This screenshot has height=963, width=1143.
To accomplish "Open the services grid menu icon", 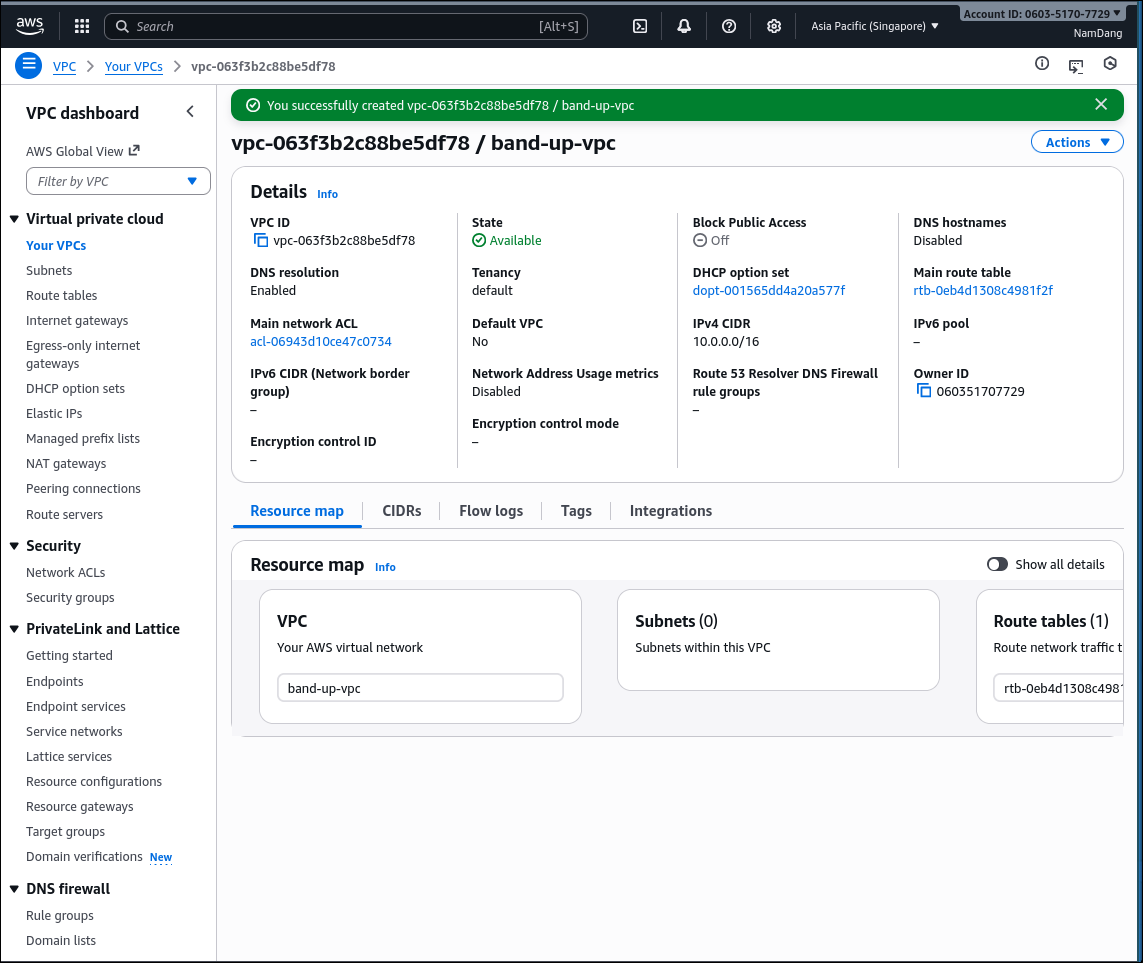I will (82, 27).
